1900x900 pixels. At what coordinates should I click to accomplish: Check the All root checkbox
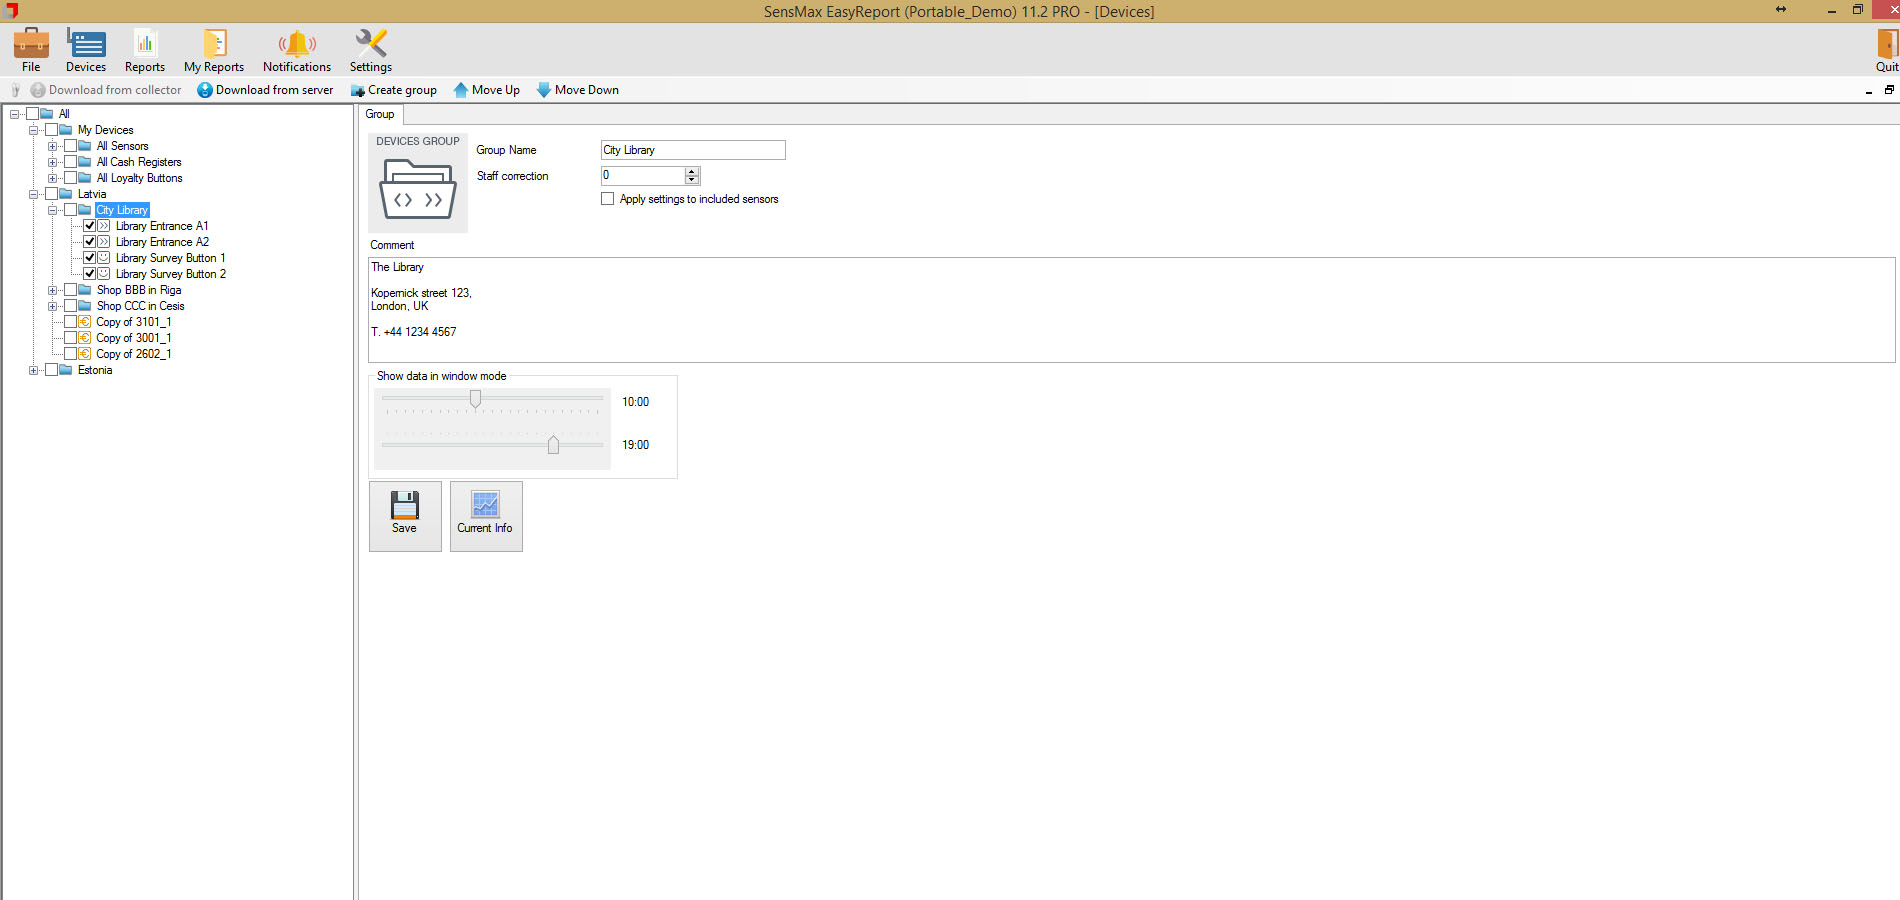point(32,114)
